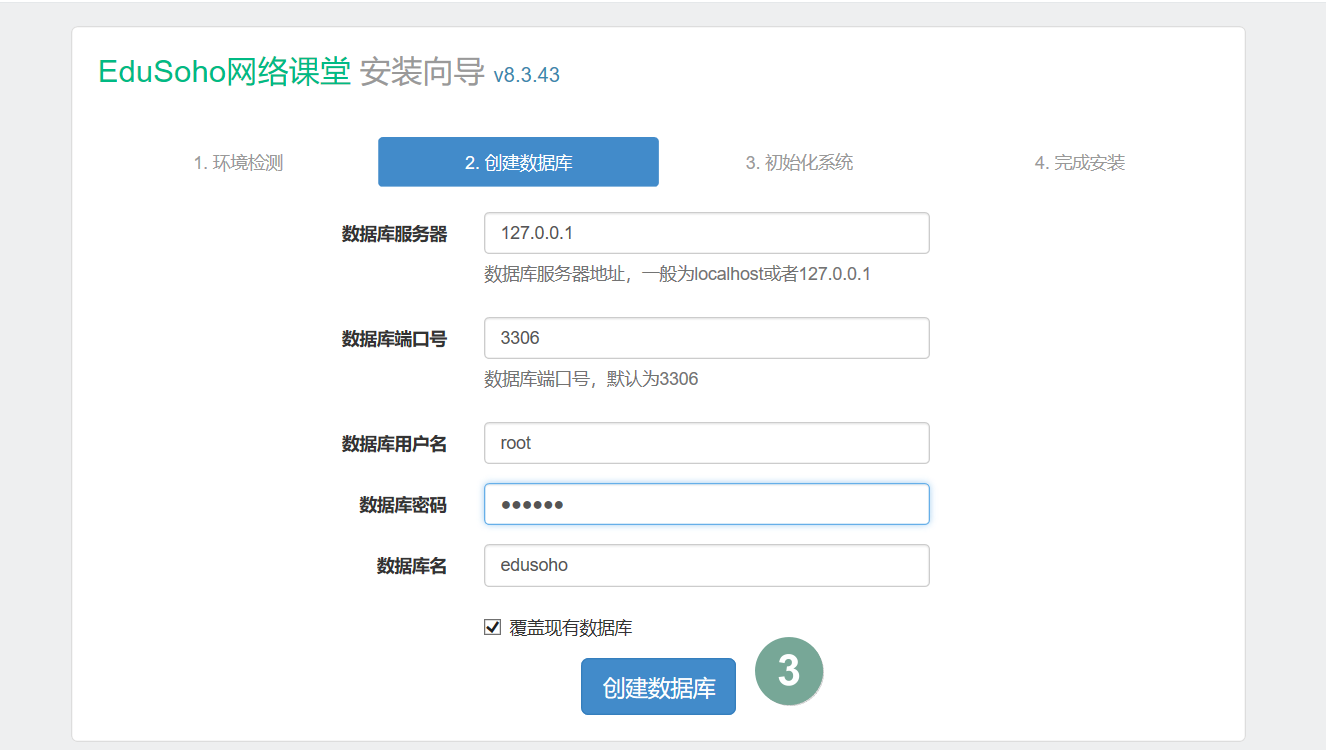Screen dimensions: 1326x750
Task: Click the 覆盖现有数据库 label text
Action: click(x=571, y=628)
